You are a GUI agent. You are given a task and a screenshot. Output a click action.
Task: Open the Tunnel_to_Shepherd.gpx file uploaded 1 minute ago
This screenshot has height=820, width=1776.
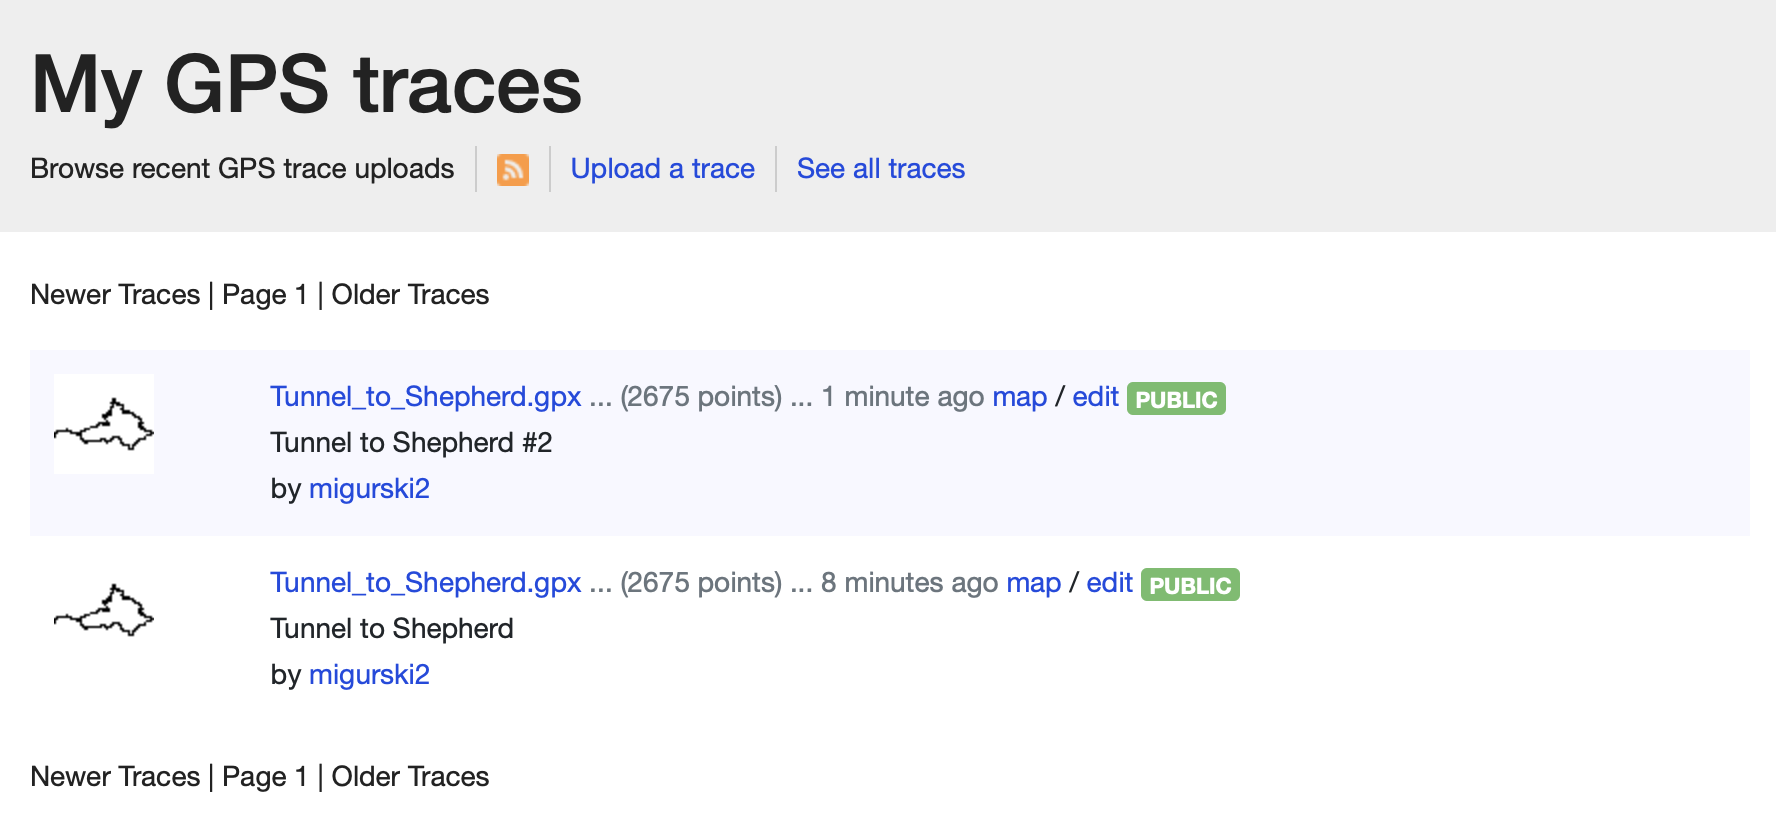(425, 397)
